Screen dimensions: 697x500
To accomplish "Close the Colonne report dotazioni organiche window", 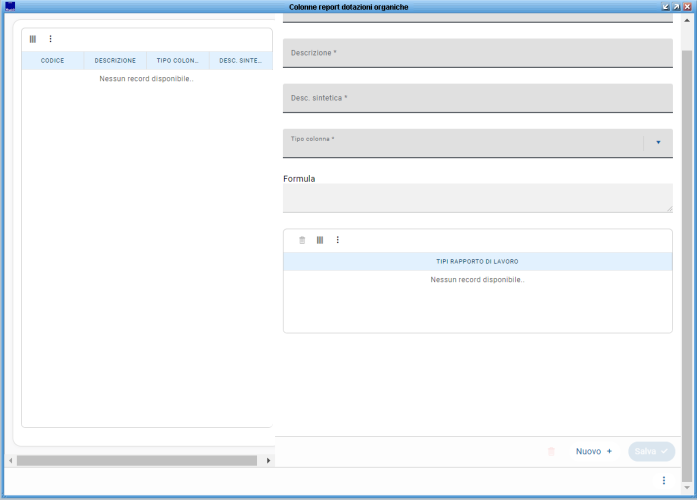I will pos(687,7).
